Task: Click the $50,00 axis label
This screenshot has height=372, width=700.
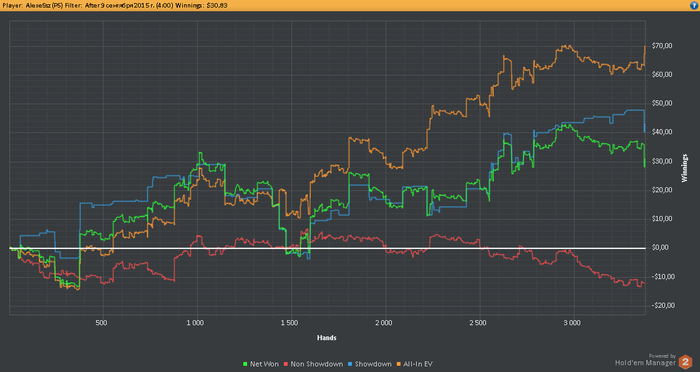Action: click(662, 103)
